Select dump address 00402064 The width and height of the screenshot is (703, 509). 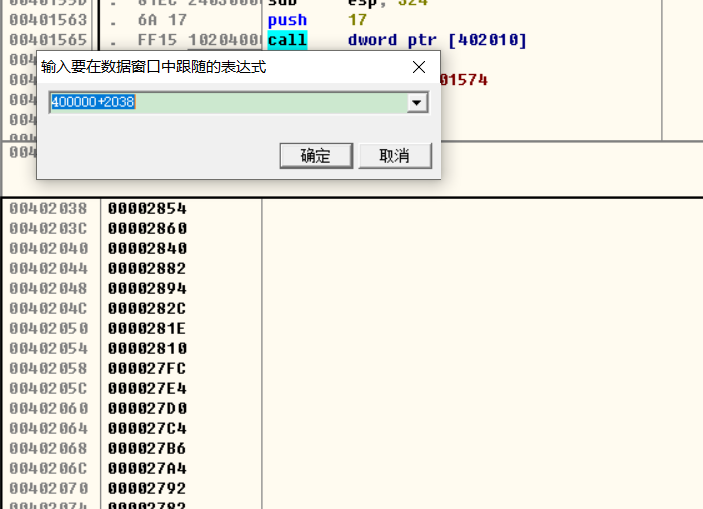pos(48,428)
